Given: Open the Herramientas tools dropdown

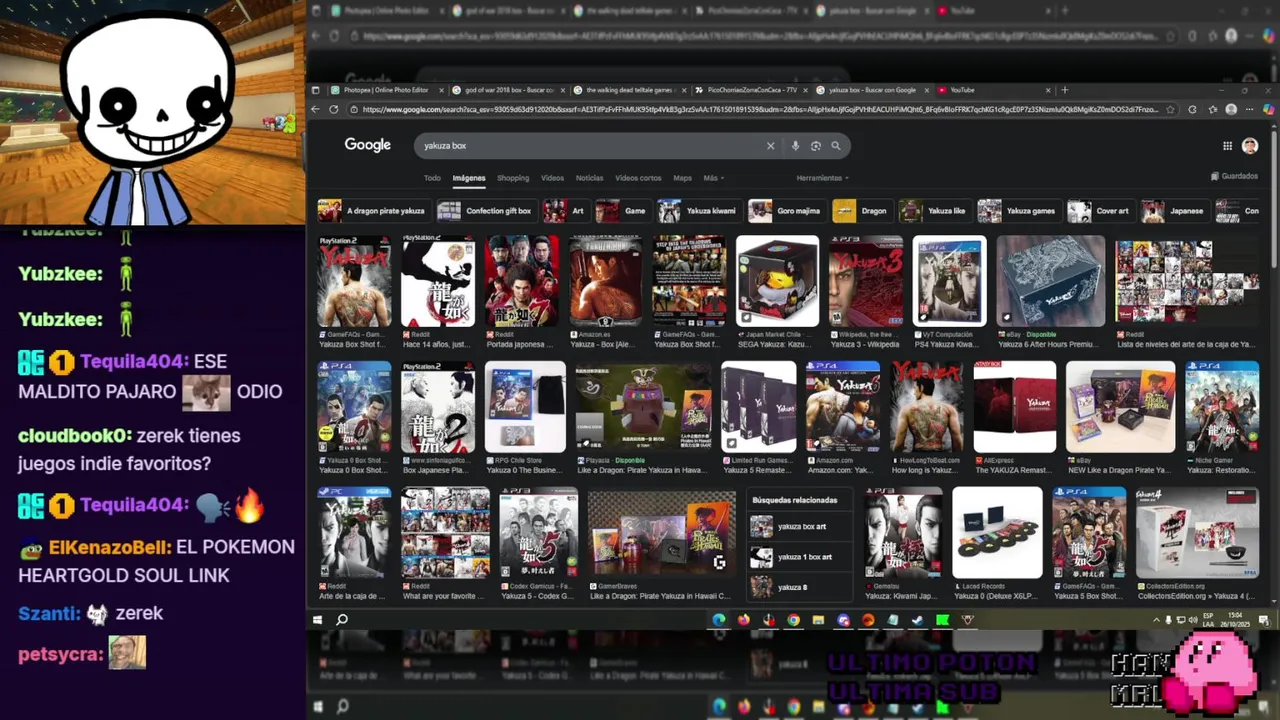Looking at the screenshot, I should coord(822,178).
